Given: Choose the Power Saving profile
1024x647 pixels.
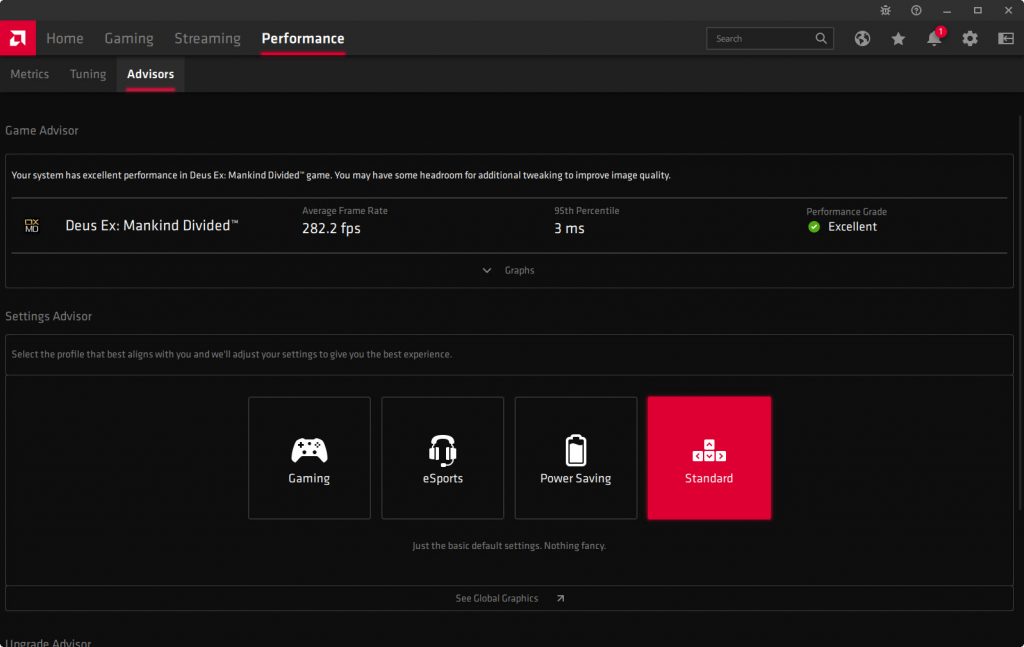Looking at the screenshot, I should point(575,458).
